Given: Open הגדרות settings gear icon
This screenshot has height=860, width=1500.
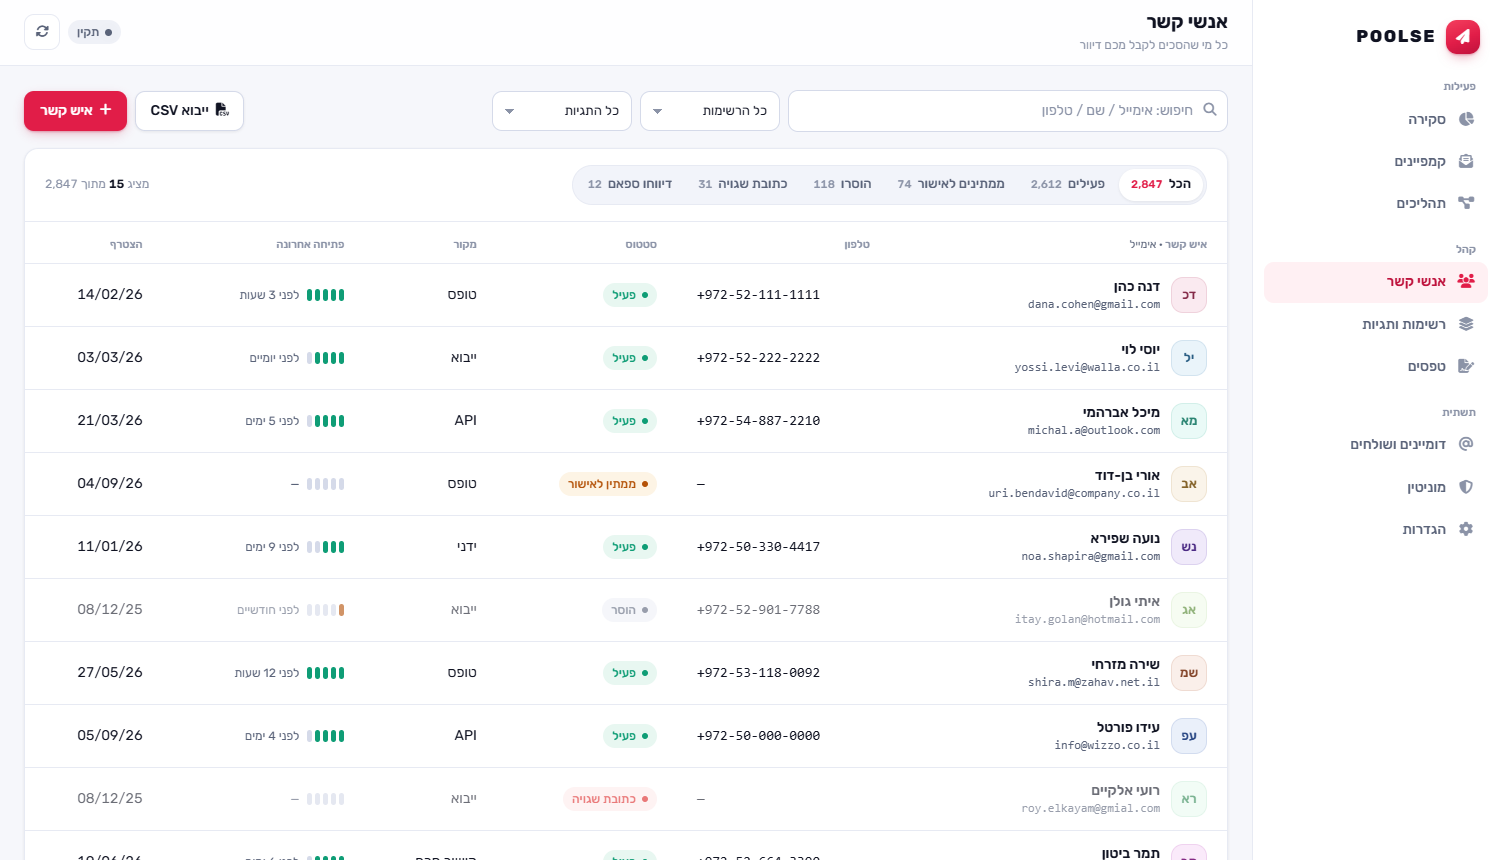Looking at the screenshot, I should pyautogui.click(x=1466, y=529).
